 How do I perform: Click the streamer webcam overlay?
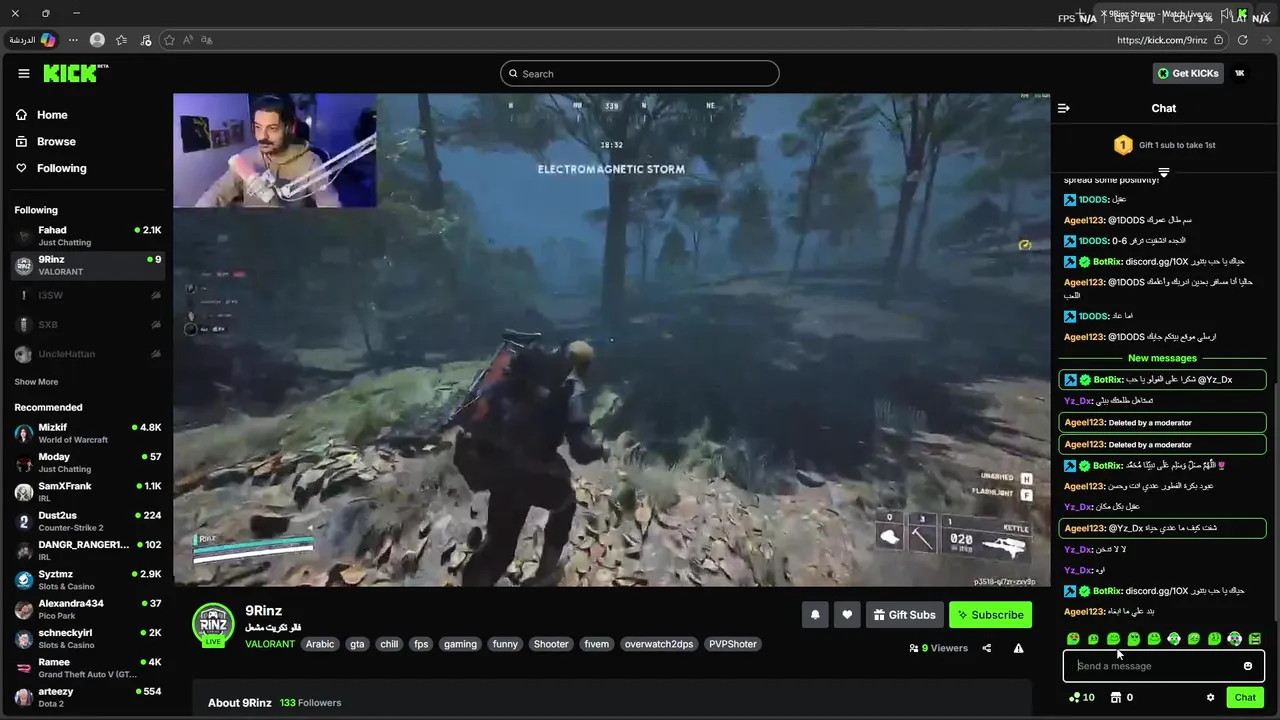275,150
